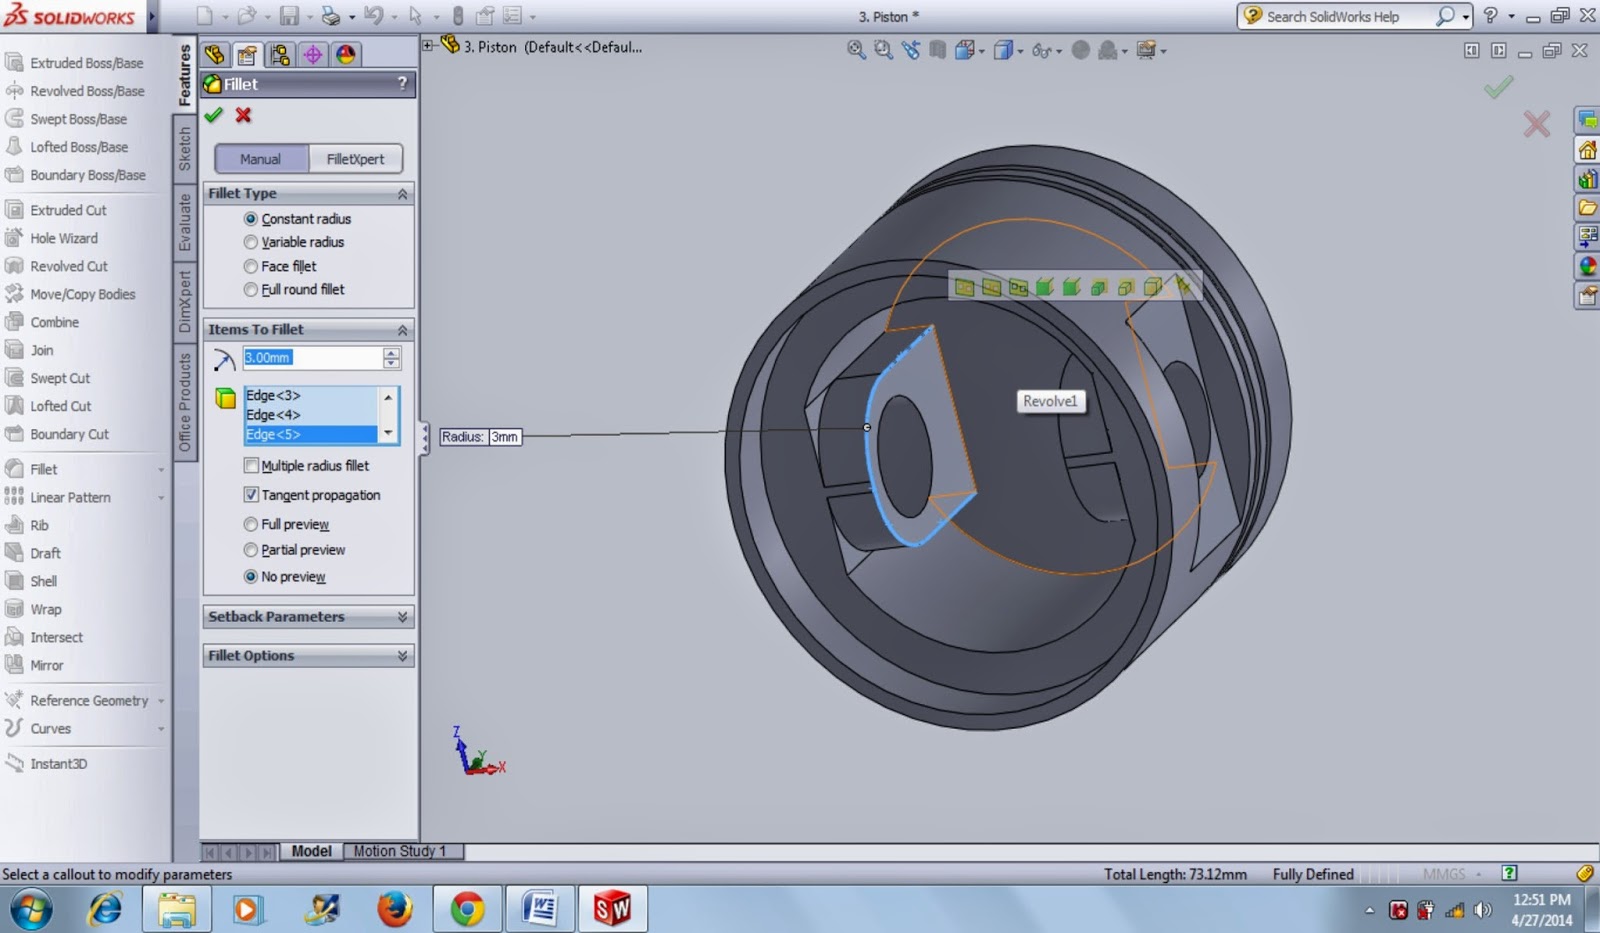Viewport: 1600px width, 933px height.
Task: Select the Mirror feature tool
Action: pos(46,665)
